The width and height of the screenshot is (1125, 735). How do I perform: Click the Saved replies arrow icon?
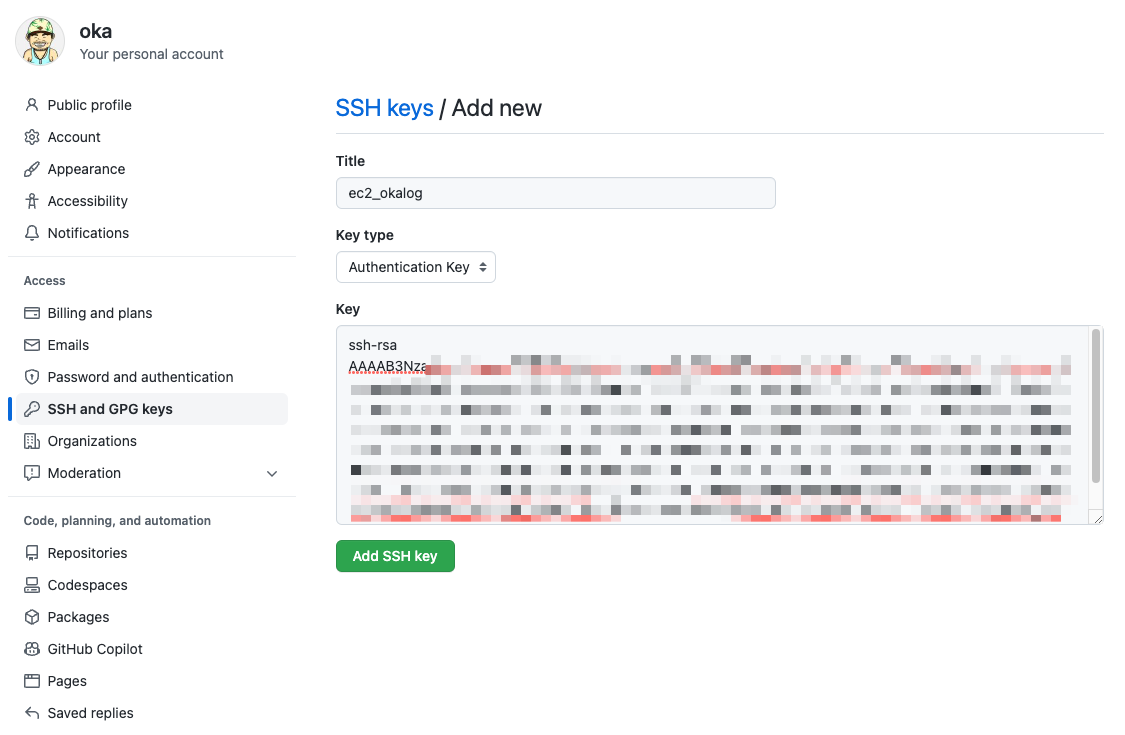coord(32,713)
